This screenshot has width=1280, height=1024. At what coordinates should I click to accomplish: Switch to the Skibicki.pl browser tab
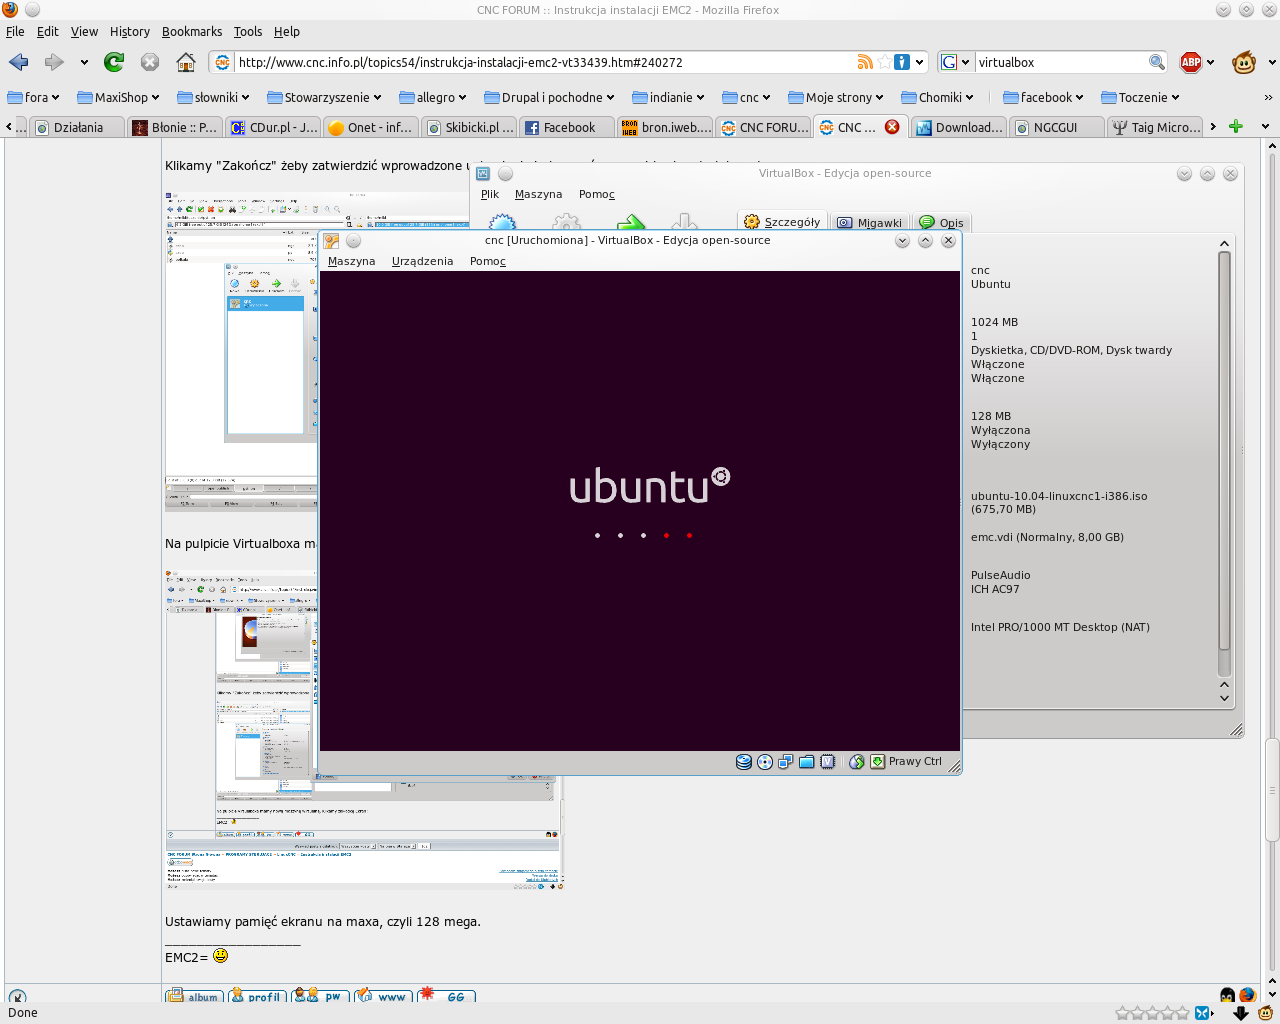tap(470, 127)
